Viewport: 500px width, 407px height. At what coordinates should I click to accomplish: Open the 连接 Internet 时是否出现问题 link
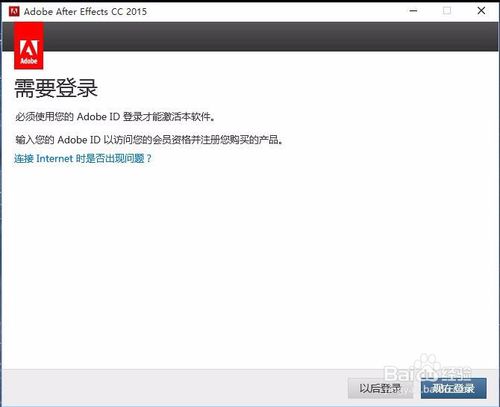tap(83, 158)
